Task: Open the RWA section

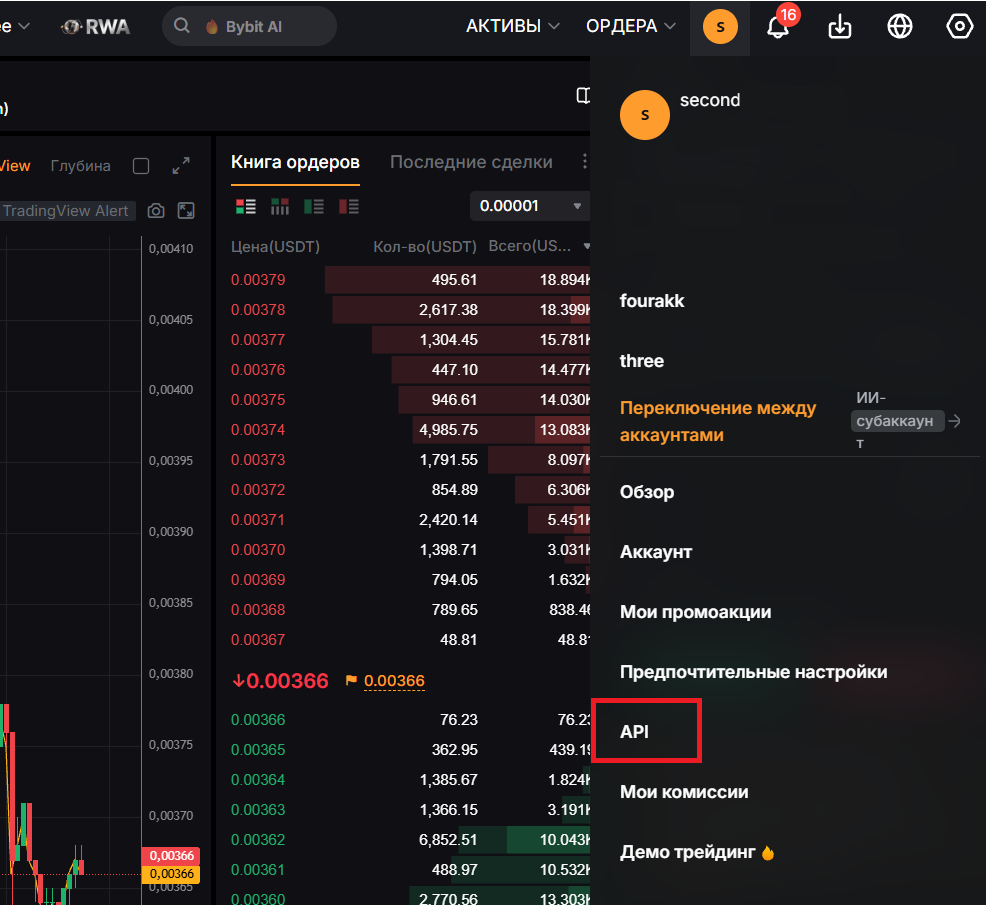Action: point(96,26)
